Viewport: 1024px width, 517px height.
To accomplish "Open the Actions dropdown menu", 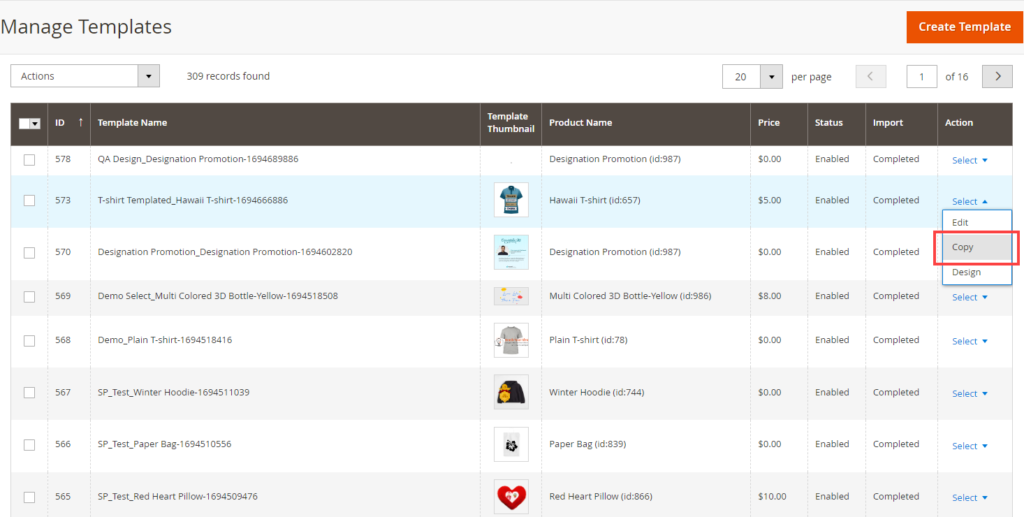I will (85, 76).
